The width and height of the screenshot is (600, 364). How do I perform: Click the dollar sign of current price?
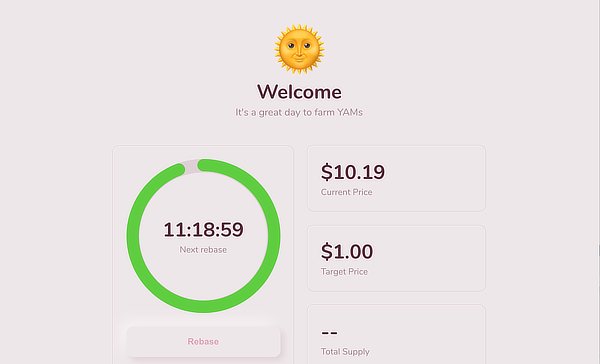[327, 172]
